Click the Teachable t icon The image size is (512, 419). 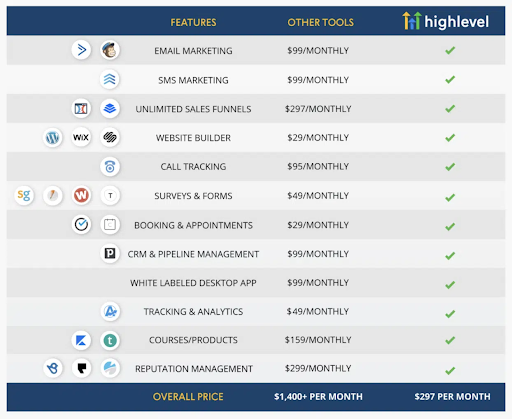(110, 340)
